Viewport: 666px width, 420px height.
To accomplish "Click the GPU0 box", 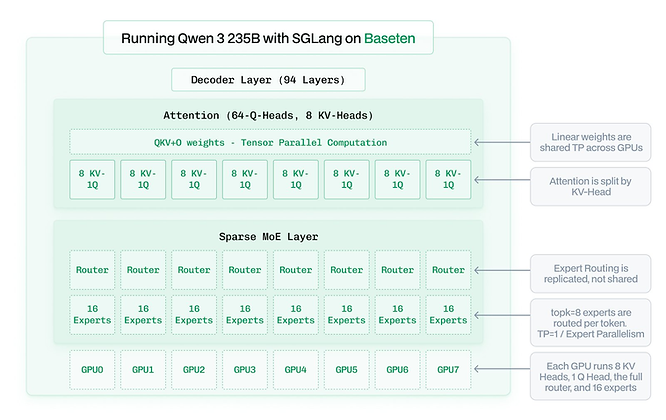I will click(x=92, y=369).
